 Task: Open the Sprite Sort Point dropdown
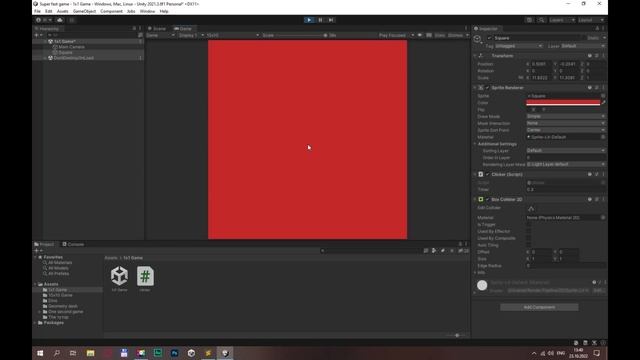coord(566,130)
